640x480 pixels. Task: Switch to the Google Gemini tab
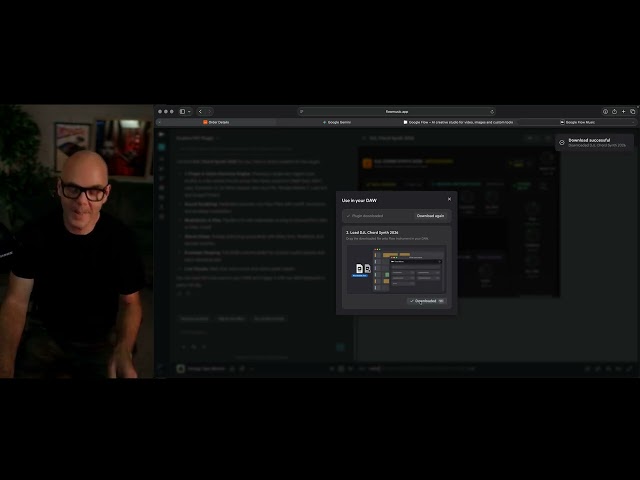[x=337, y=122]
